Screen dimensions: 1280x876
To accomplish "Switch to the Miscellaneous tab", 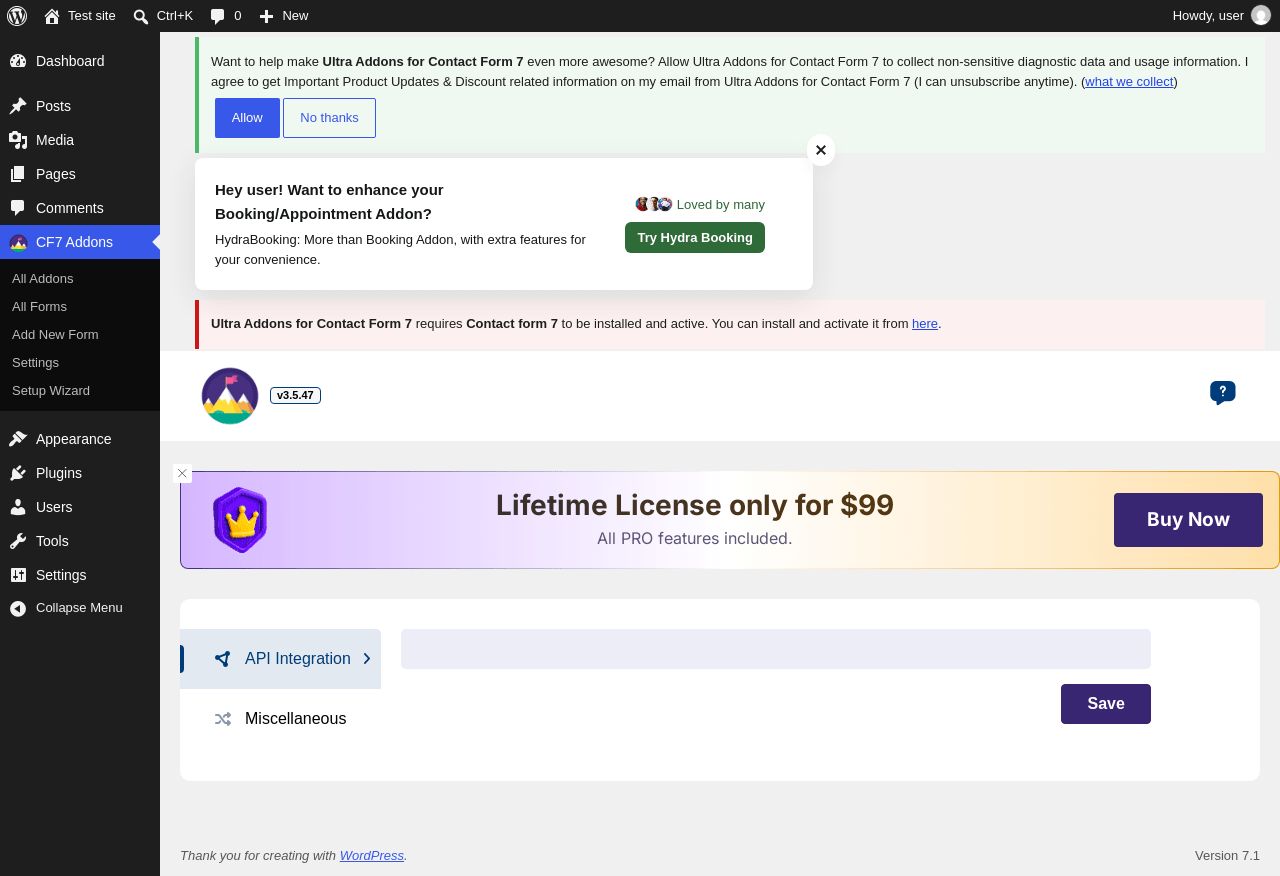I will [281, 719].
